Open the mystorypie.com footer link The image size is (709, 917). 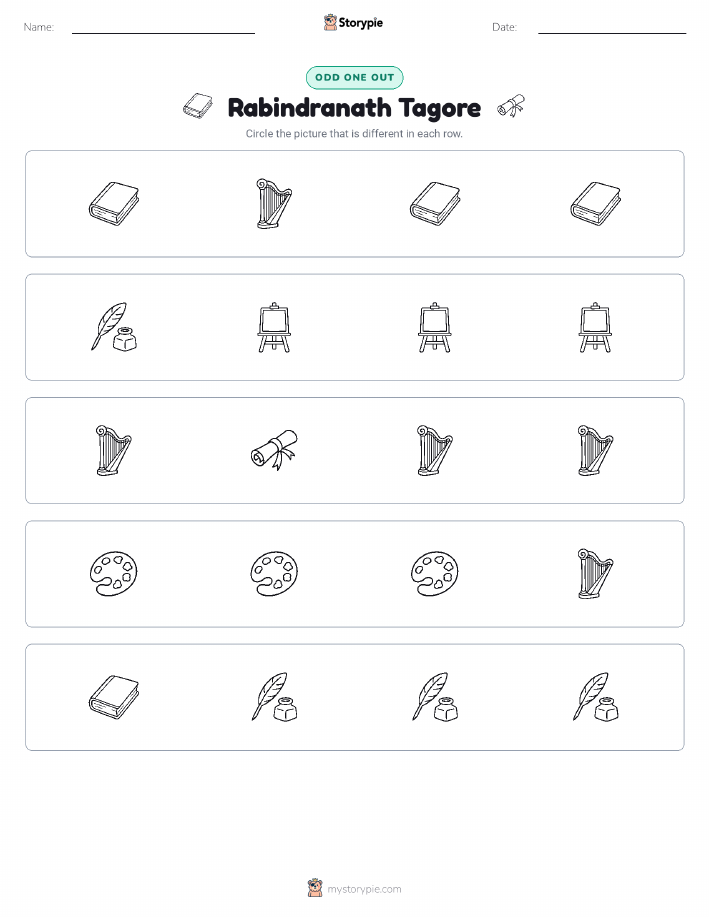354,888
